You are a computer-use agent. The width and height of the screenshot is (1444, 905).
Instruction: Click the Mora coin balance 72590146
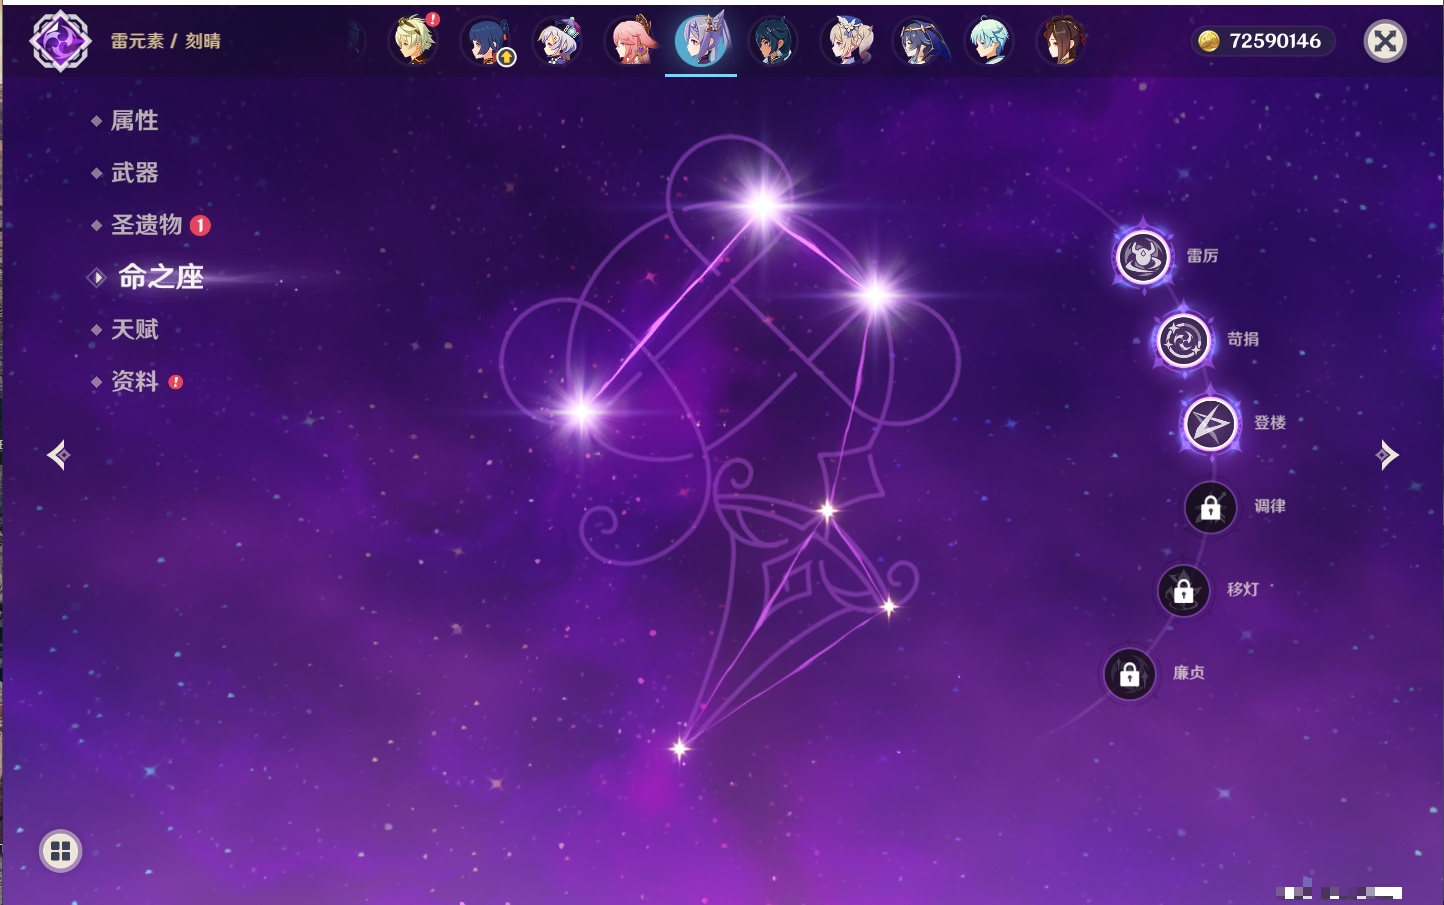(x=1262, y=41)
